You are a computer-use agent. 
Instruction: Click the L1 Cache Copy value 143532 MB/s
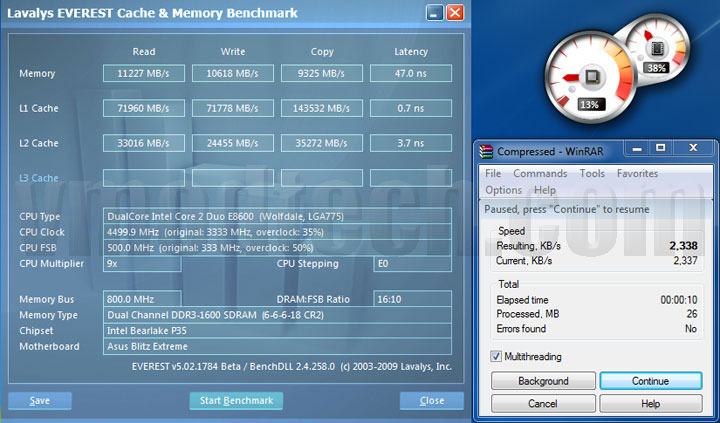tap(322, 108)
